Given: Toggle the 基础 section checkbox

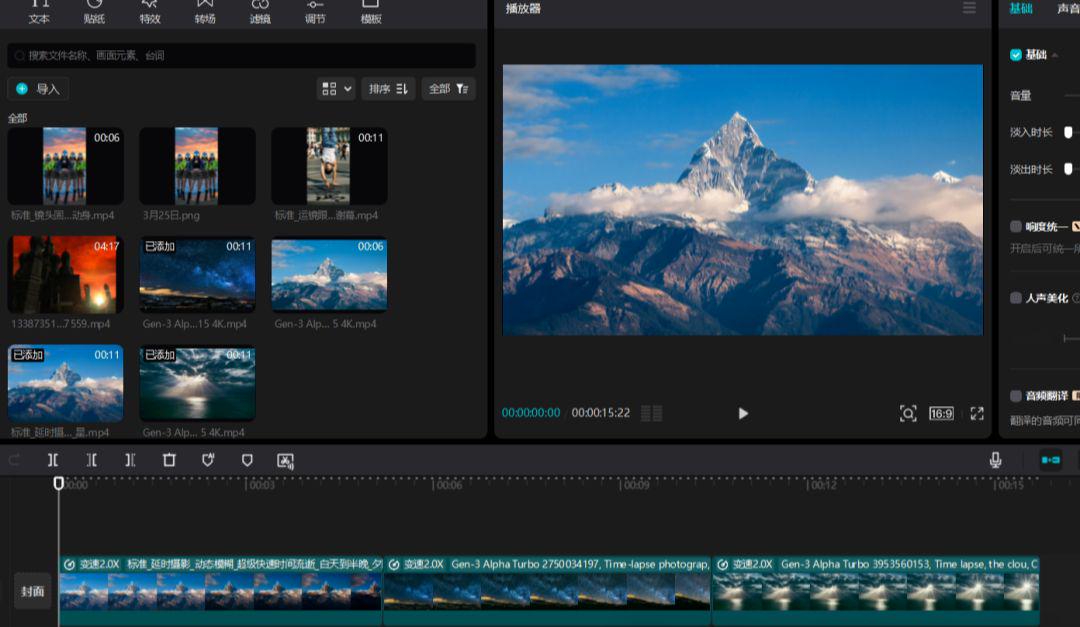Looking at the screenshot, I should [1015, 54].
